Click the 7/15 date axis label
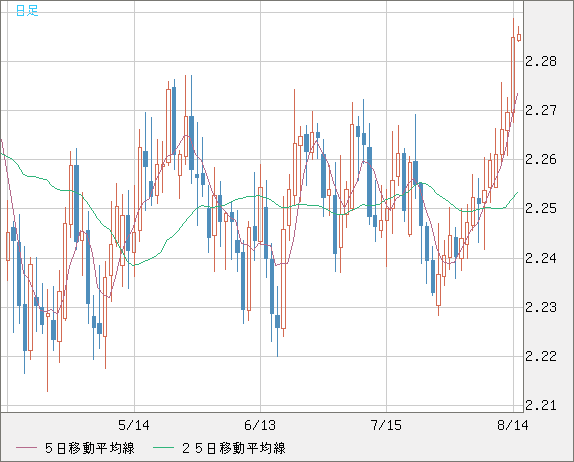The image size is (574, 462). (x=386, y=425)
